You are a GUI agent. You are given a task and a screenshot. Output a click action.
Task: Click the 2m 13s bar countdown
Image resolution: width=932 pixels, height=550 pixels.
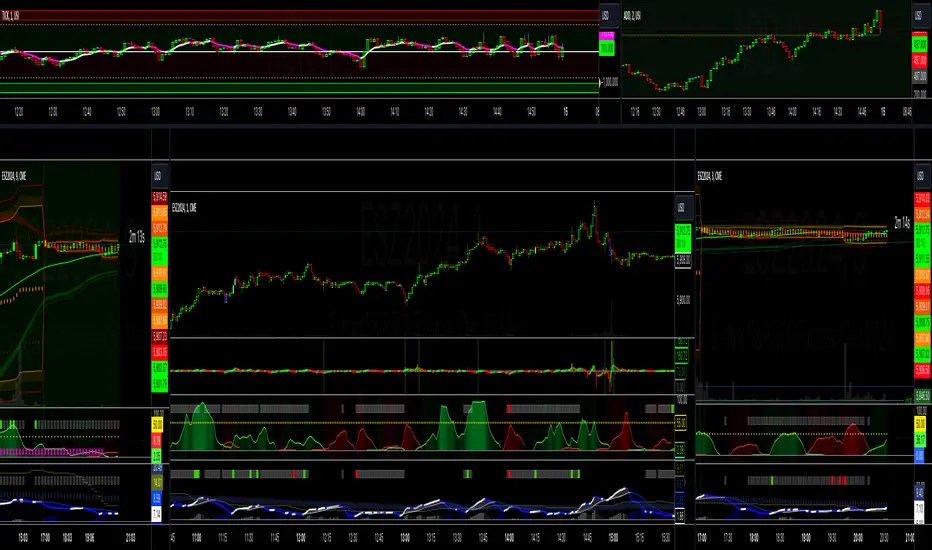[x=137, y=237]
